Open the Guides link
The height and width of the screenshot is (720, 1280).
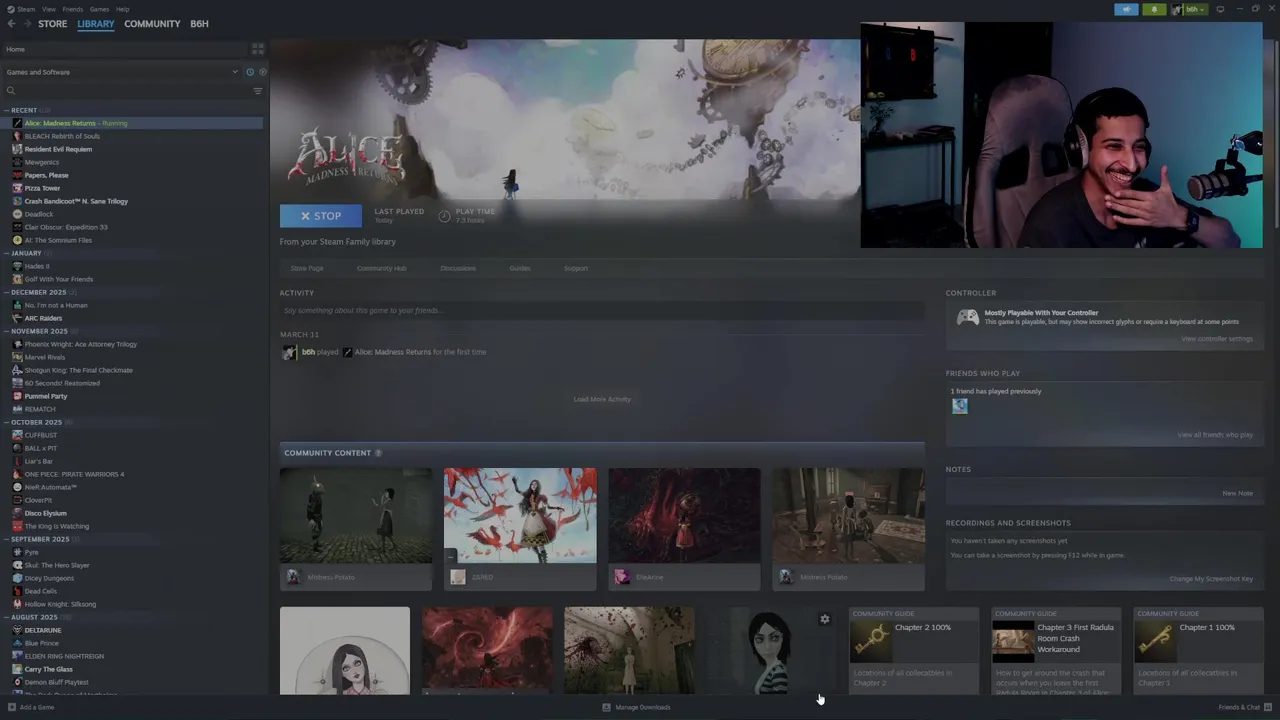click(x=520, y=268)
